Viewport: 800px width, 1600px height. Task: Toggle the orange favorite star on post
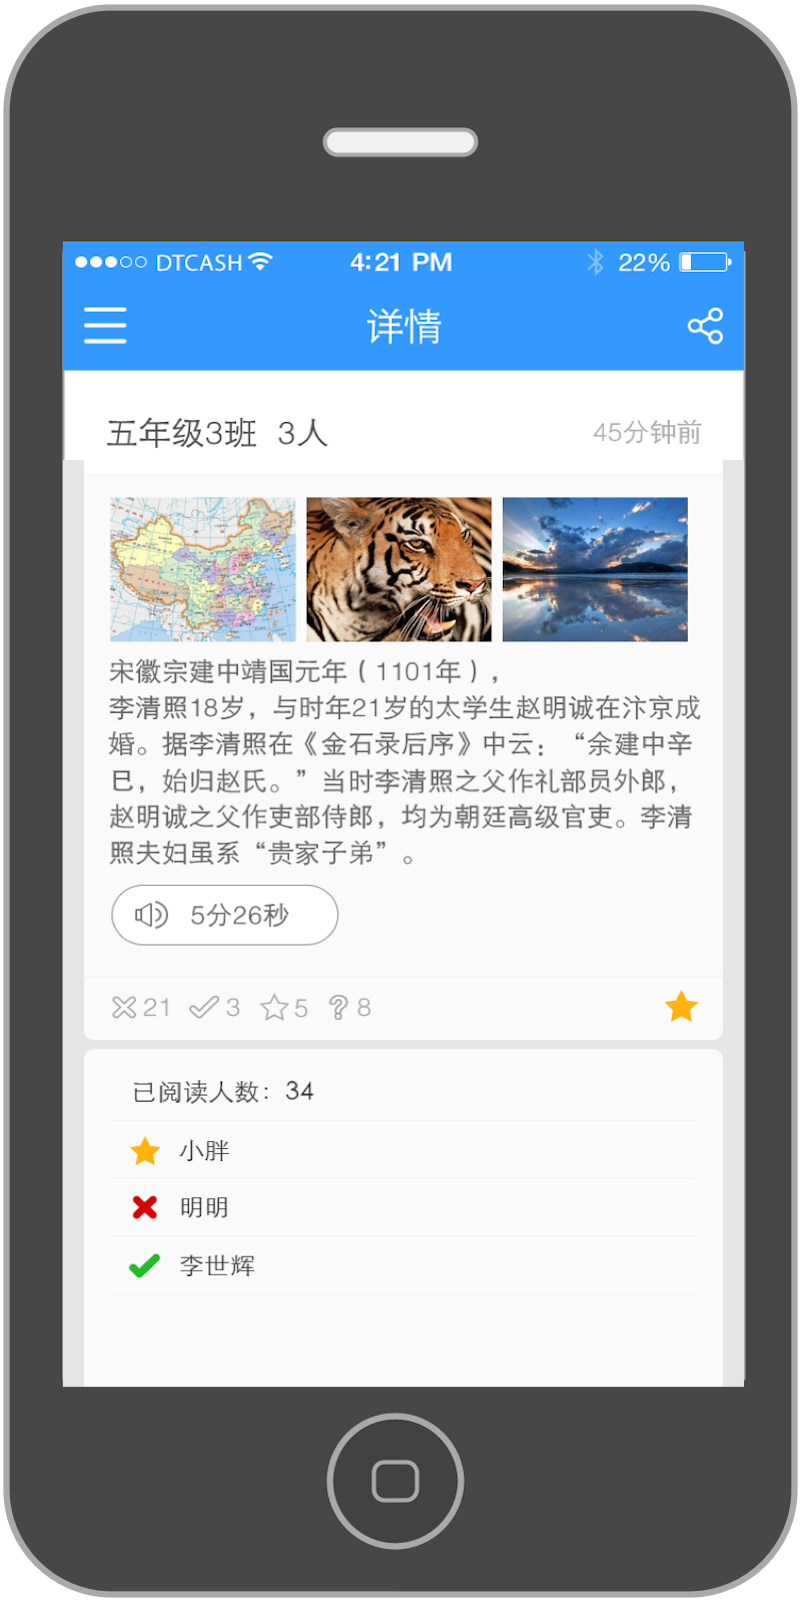(x=681, y=1006)
